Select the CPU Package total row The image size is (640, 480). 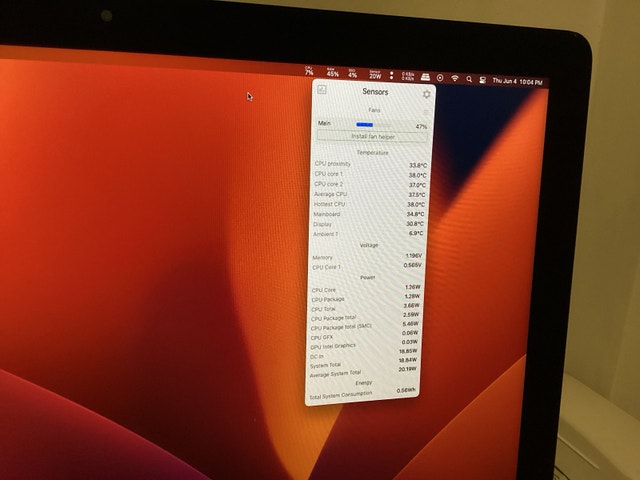(364, 317)
